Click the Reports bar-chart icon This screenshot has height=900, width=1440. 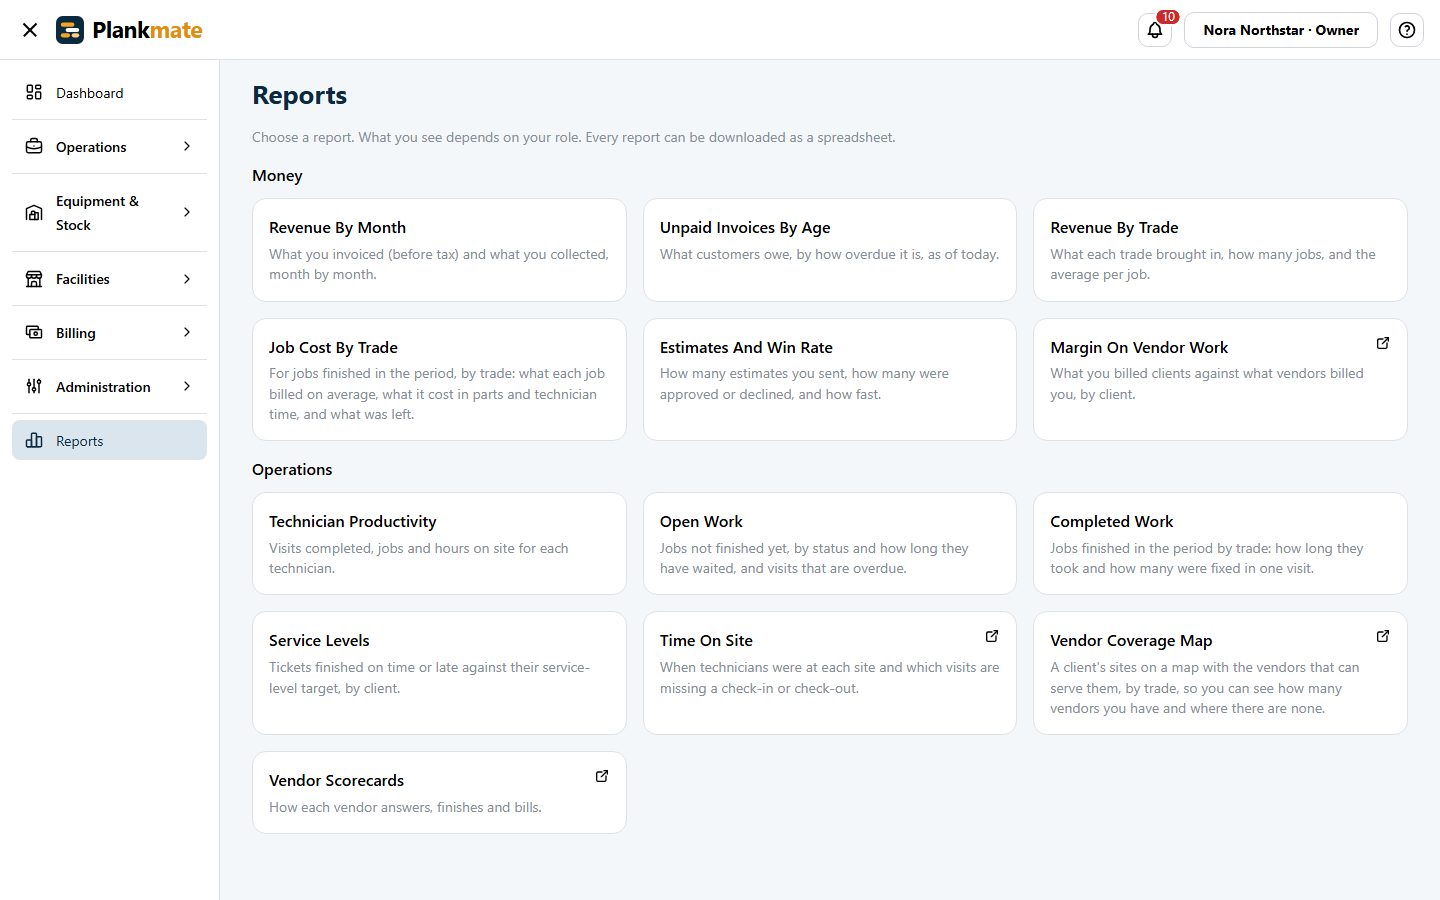pyautogui.click(x=34, y=440)
